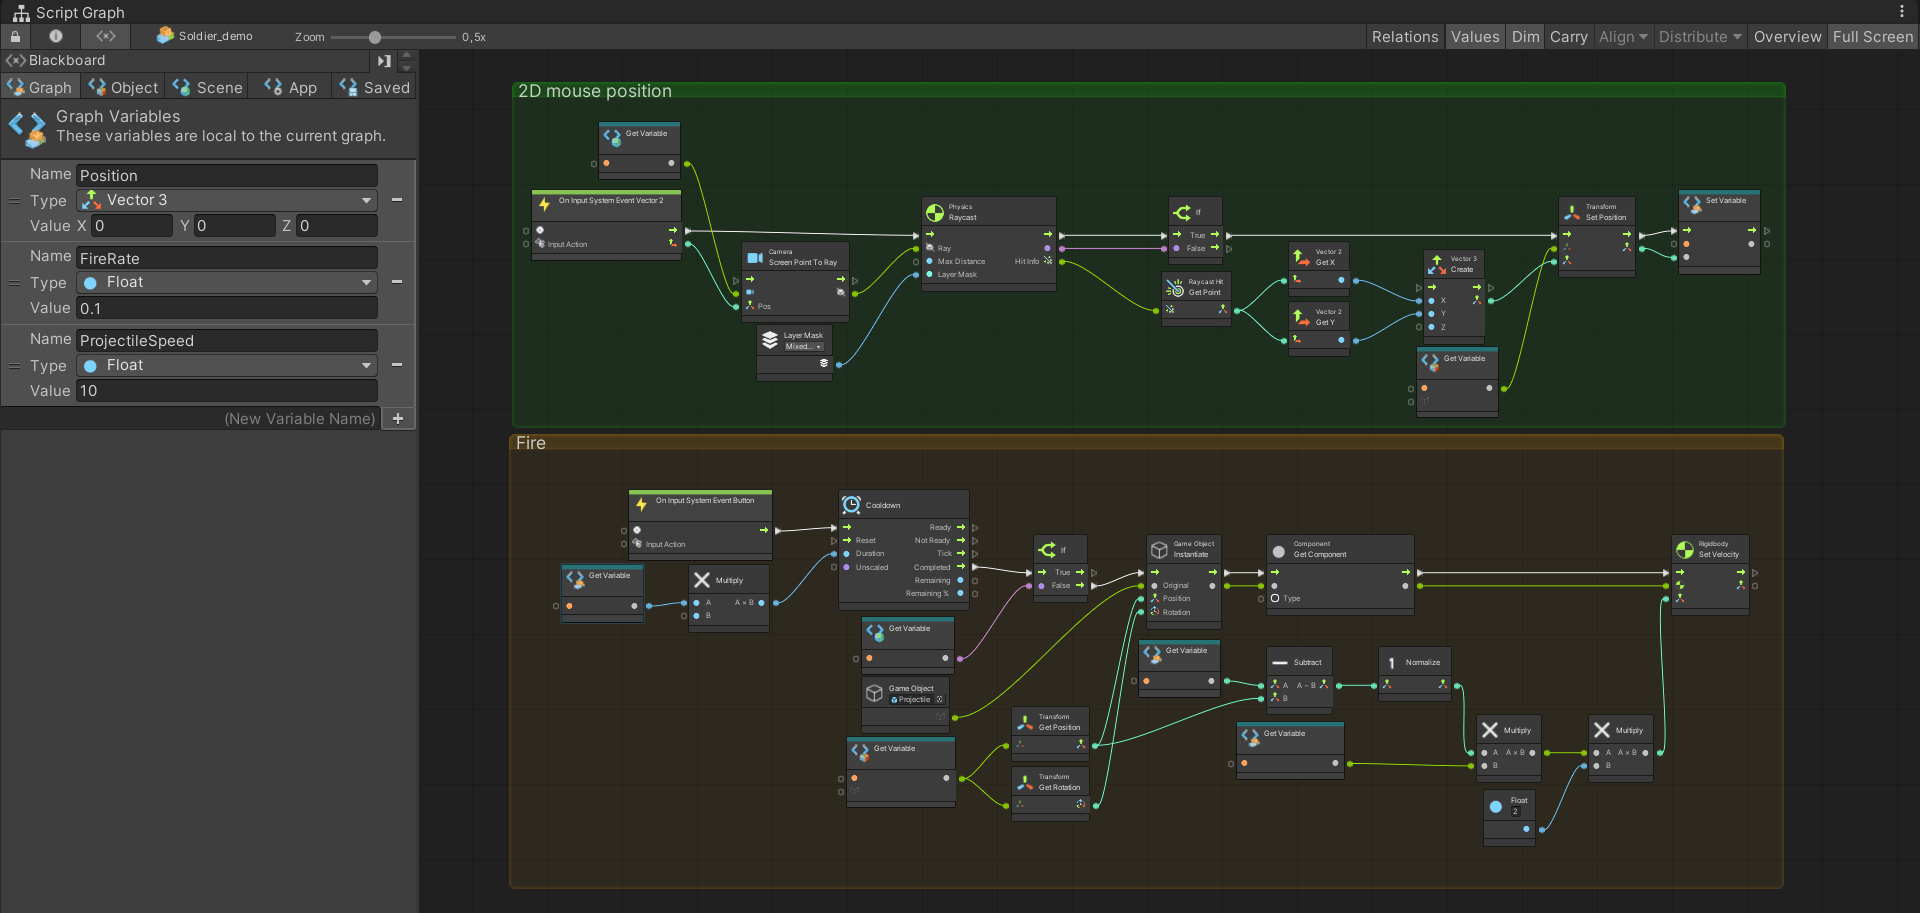Click the Soldier_demo object icon
This screenshot has width=1920, height=913.
(x=163, y=36)
